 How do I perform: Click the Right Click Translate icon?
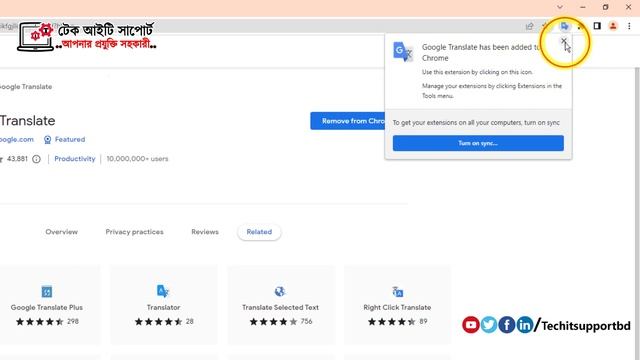[398, 291]
